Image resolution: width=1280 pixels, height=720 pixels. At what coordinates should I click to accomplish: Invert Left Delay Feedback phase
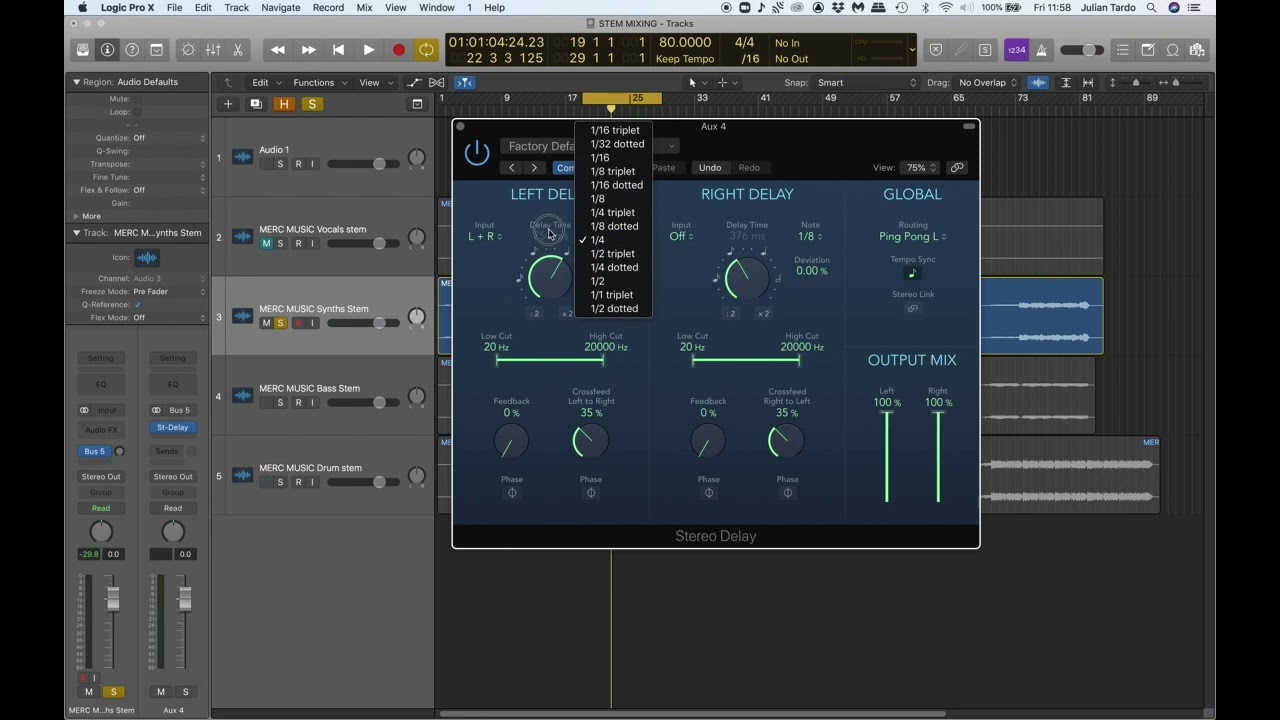point(512,493)
